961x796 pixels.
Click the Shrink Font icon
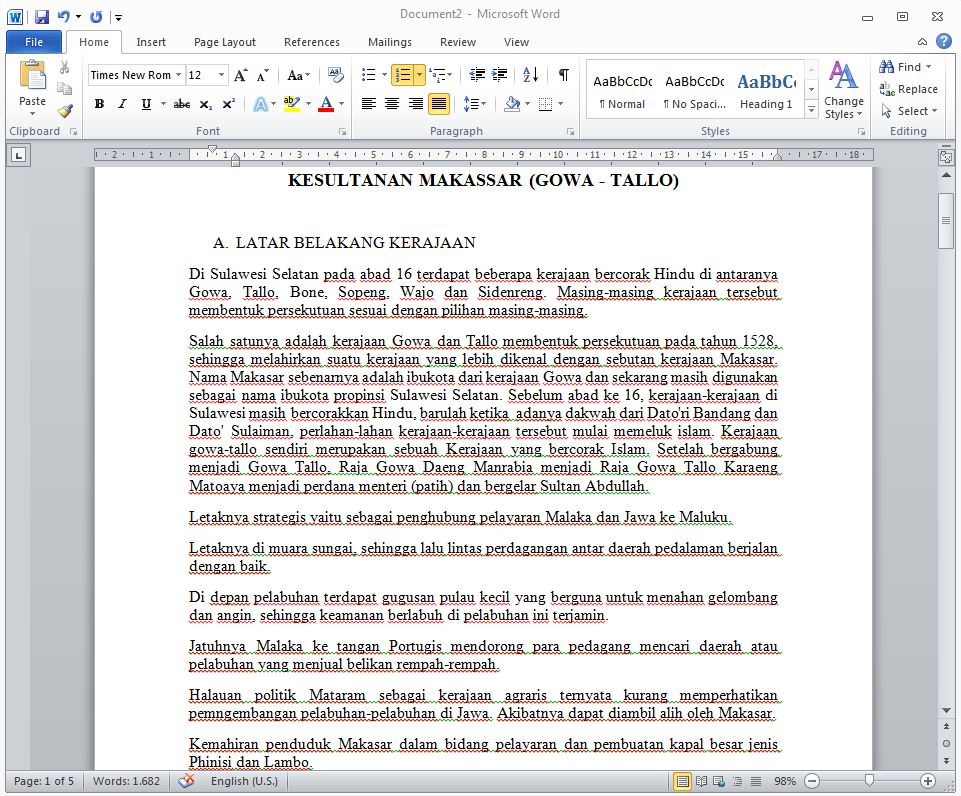point(262,75)
